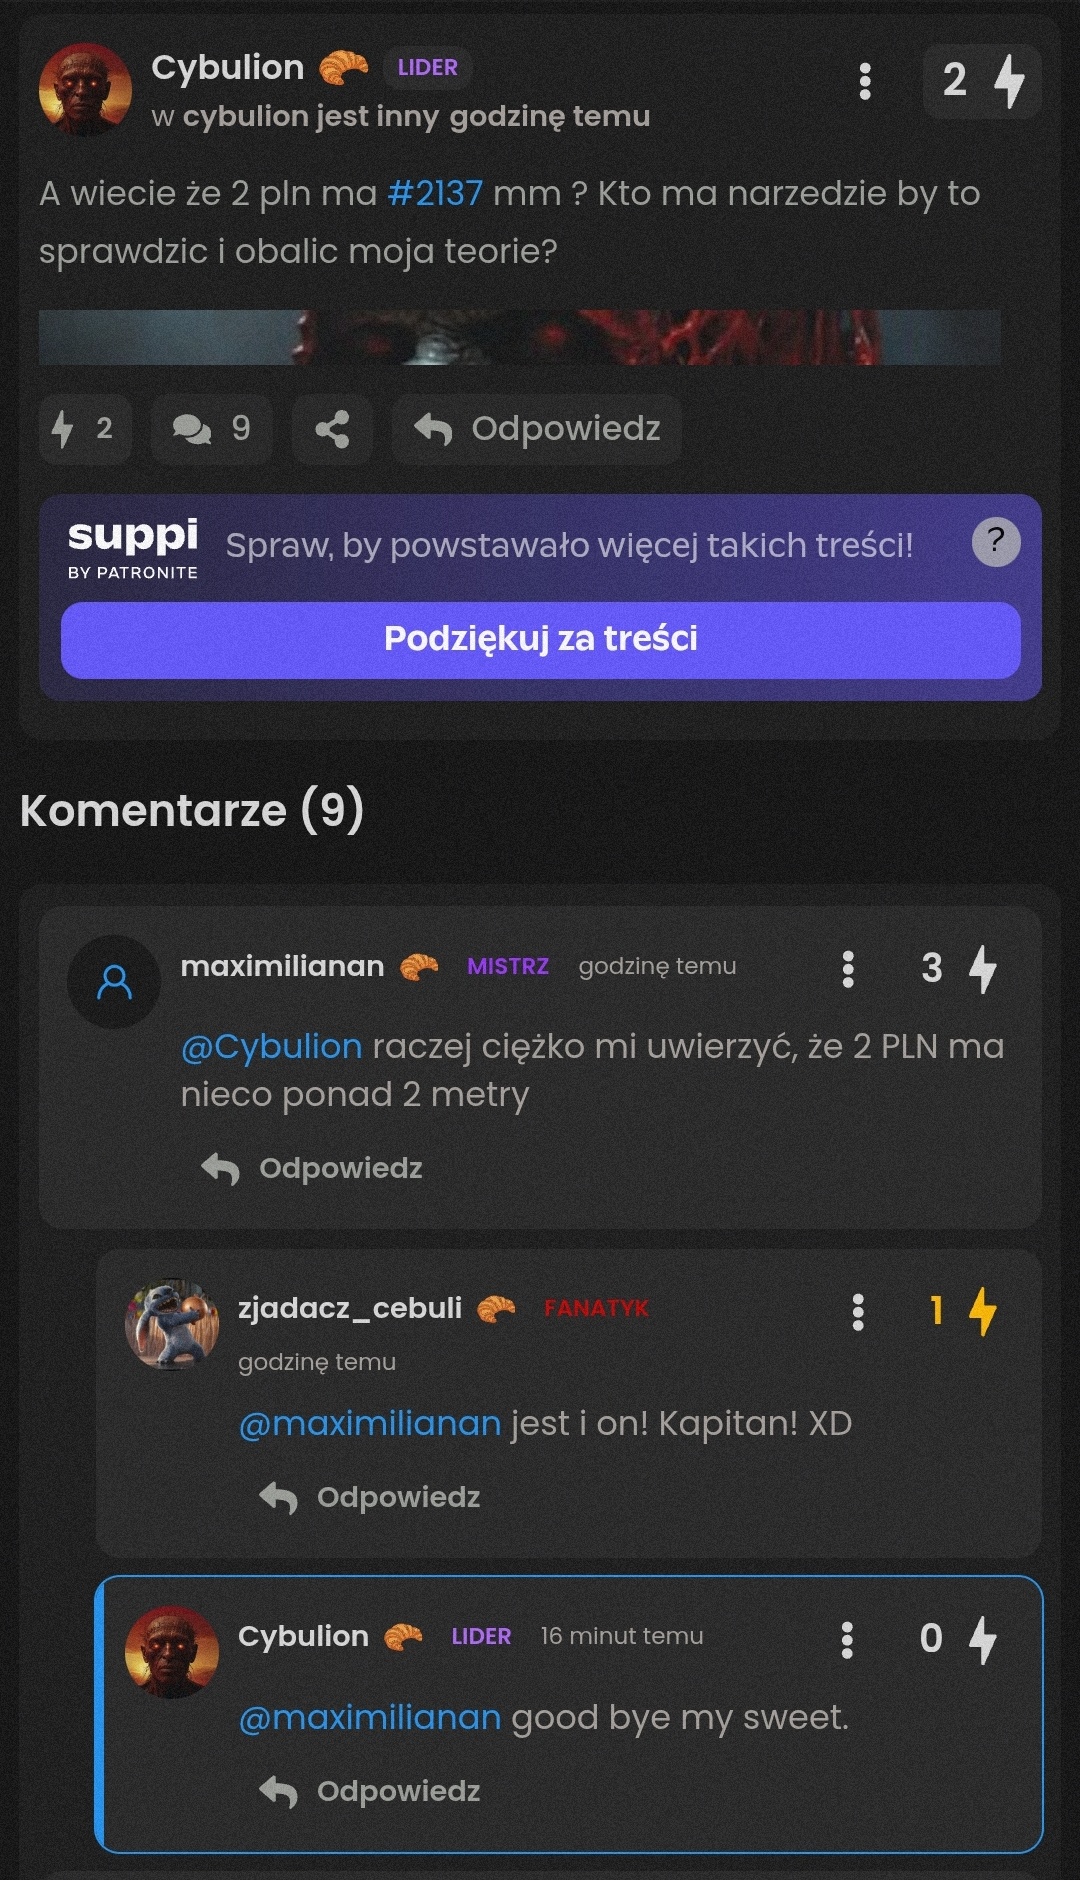The height and width of the screenshot is (1880, 1080).
Task: Open zjadacz_cebuli's profile avatar
Action: click(172, 1323)
